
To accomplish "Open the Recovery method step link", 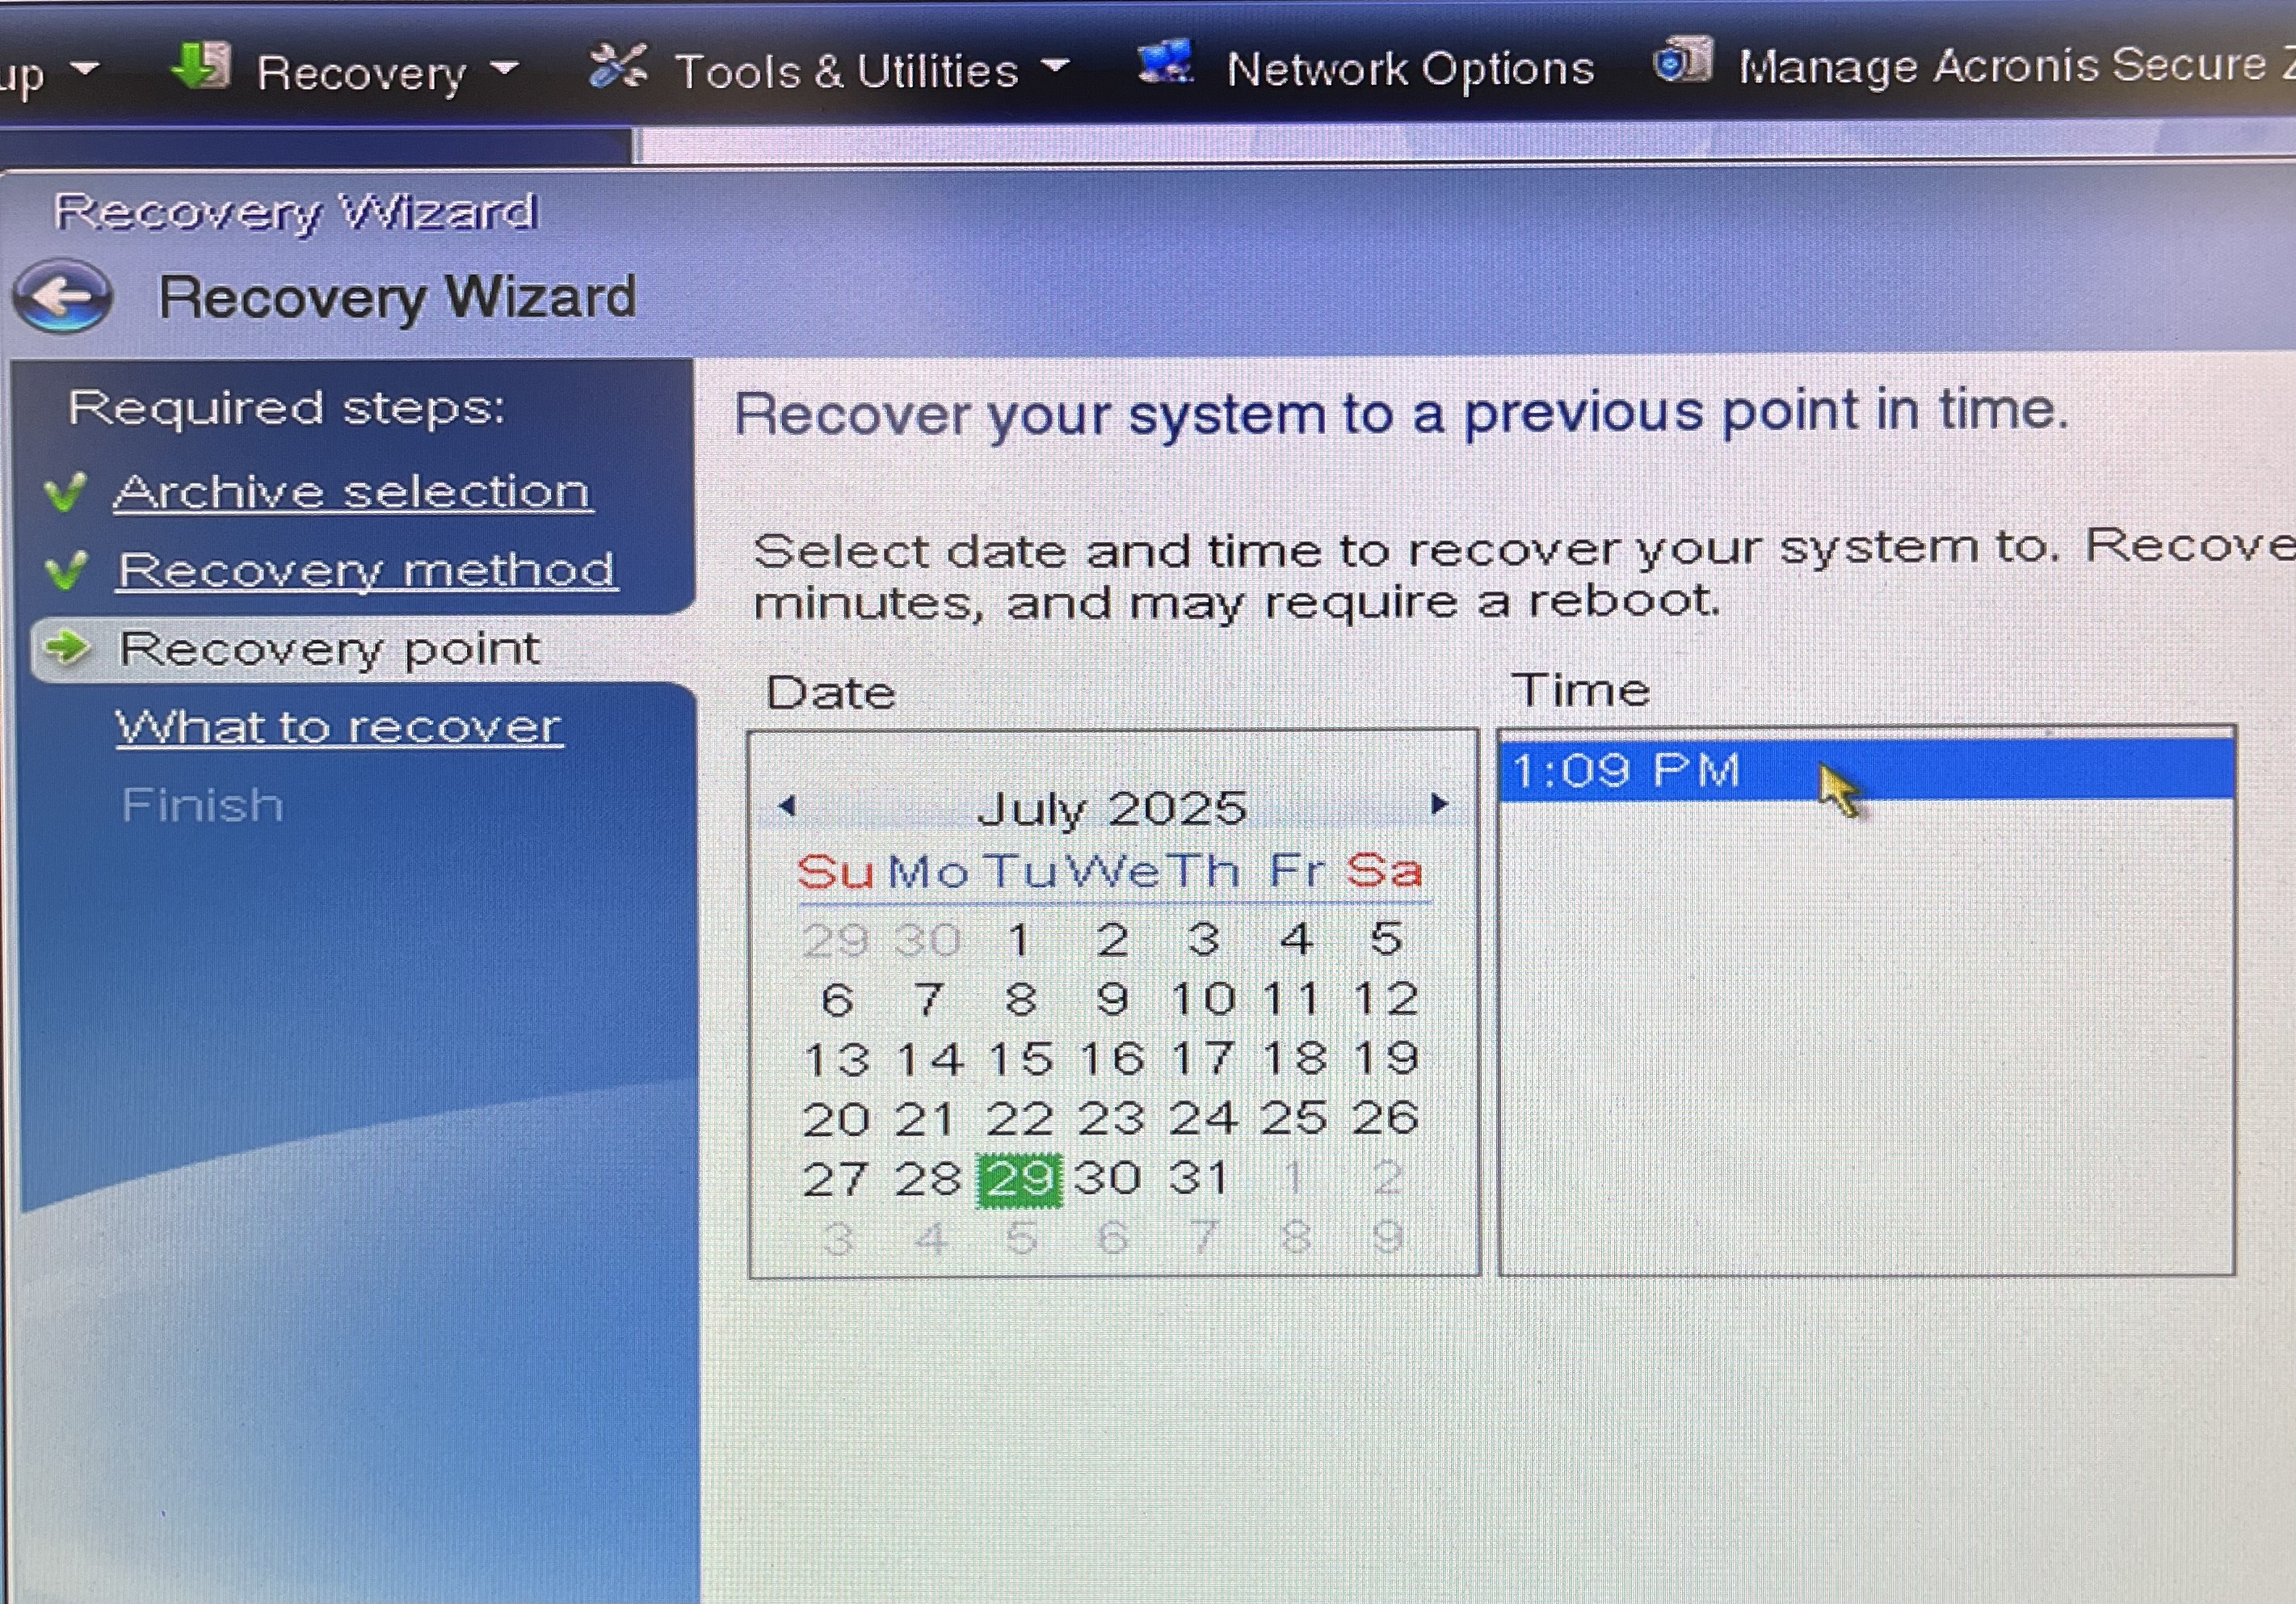I will 366,571.
